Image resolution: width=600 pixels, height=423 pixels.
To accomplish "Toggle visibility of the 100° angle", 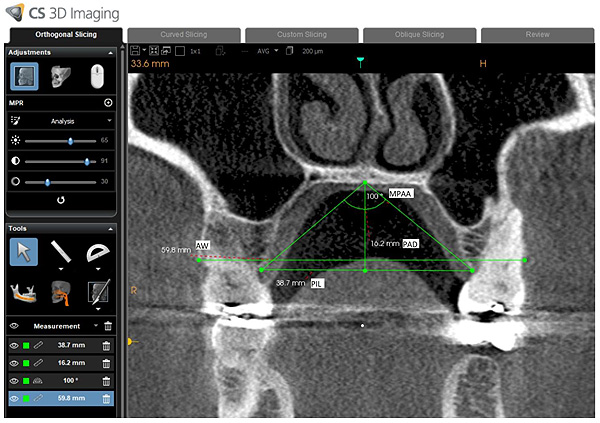I will pos(14,380).
